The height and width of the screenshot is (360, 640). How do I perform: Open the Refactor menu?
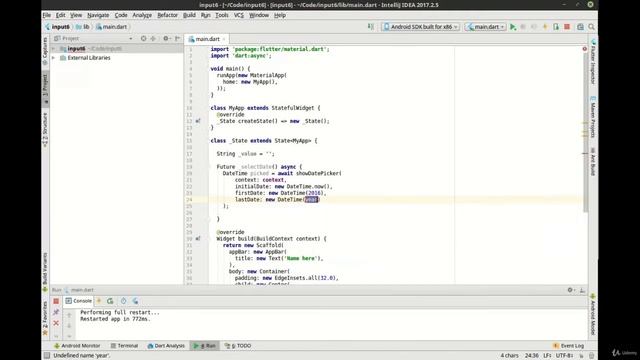[167, 15]
